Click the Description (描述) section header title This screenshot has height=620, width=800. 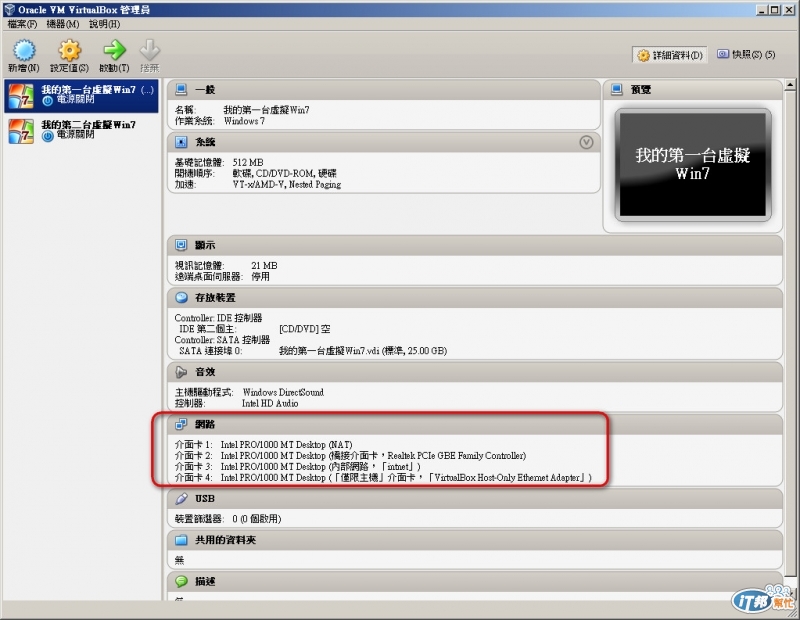[x=205, y=581]
